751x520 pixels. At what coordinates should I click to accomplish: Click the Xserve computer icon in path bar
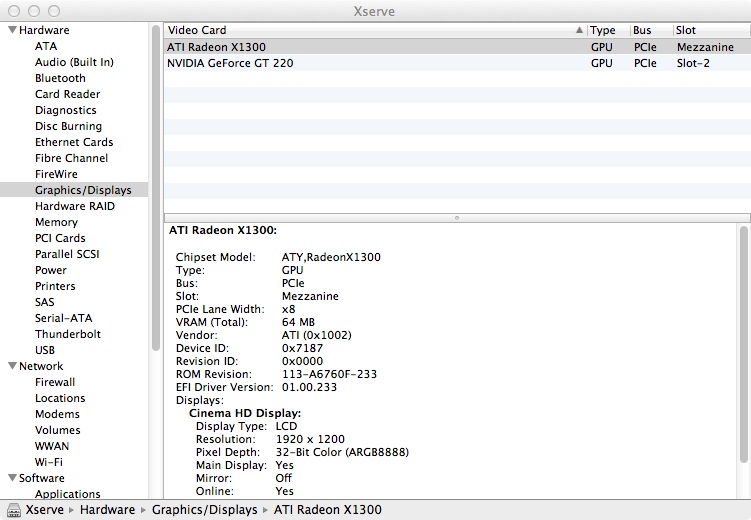(x=14, y=510)
